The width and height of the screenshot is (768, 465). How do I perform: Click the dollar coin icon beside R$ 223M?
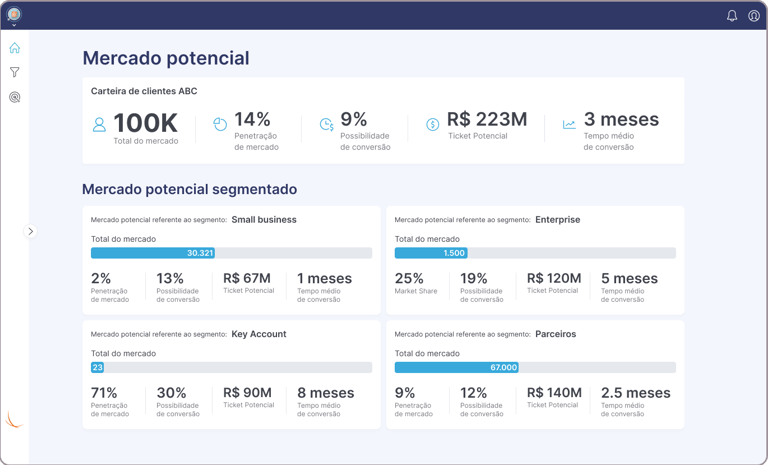pos(432,124)
